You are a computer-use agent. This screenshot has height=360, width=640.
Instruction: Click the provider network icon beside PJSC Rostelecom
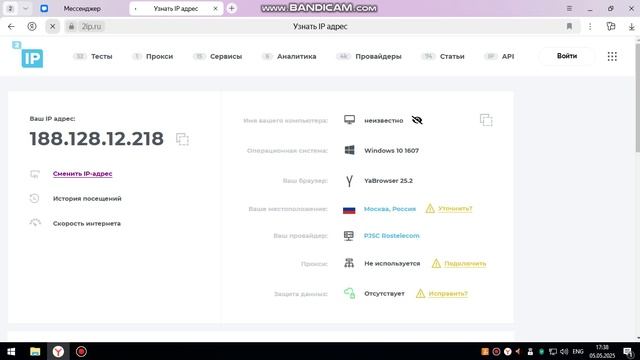pyautogui.click(x=349, y=236)
